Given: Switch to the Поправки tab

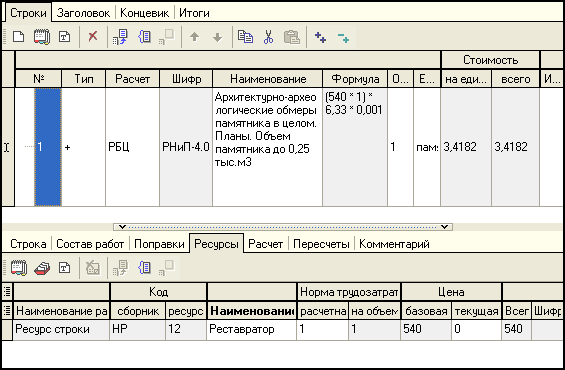Looking at the screenshot, I should pyautogui.click(x=159, y=244).
